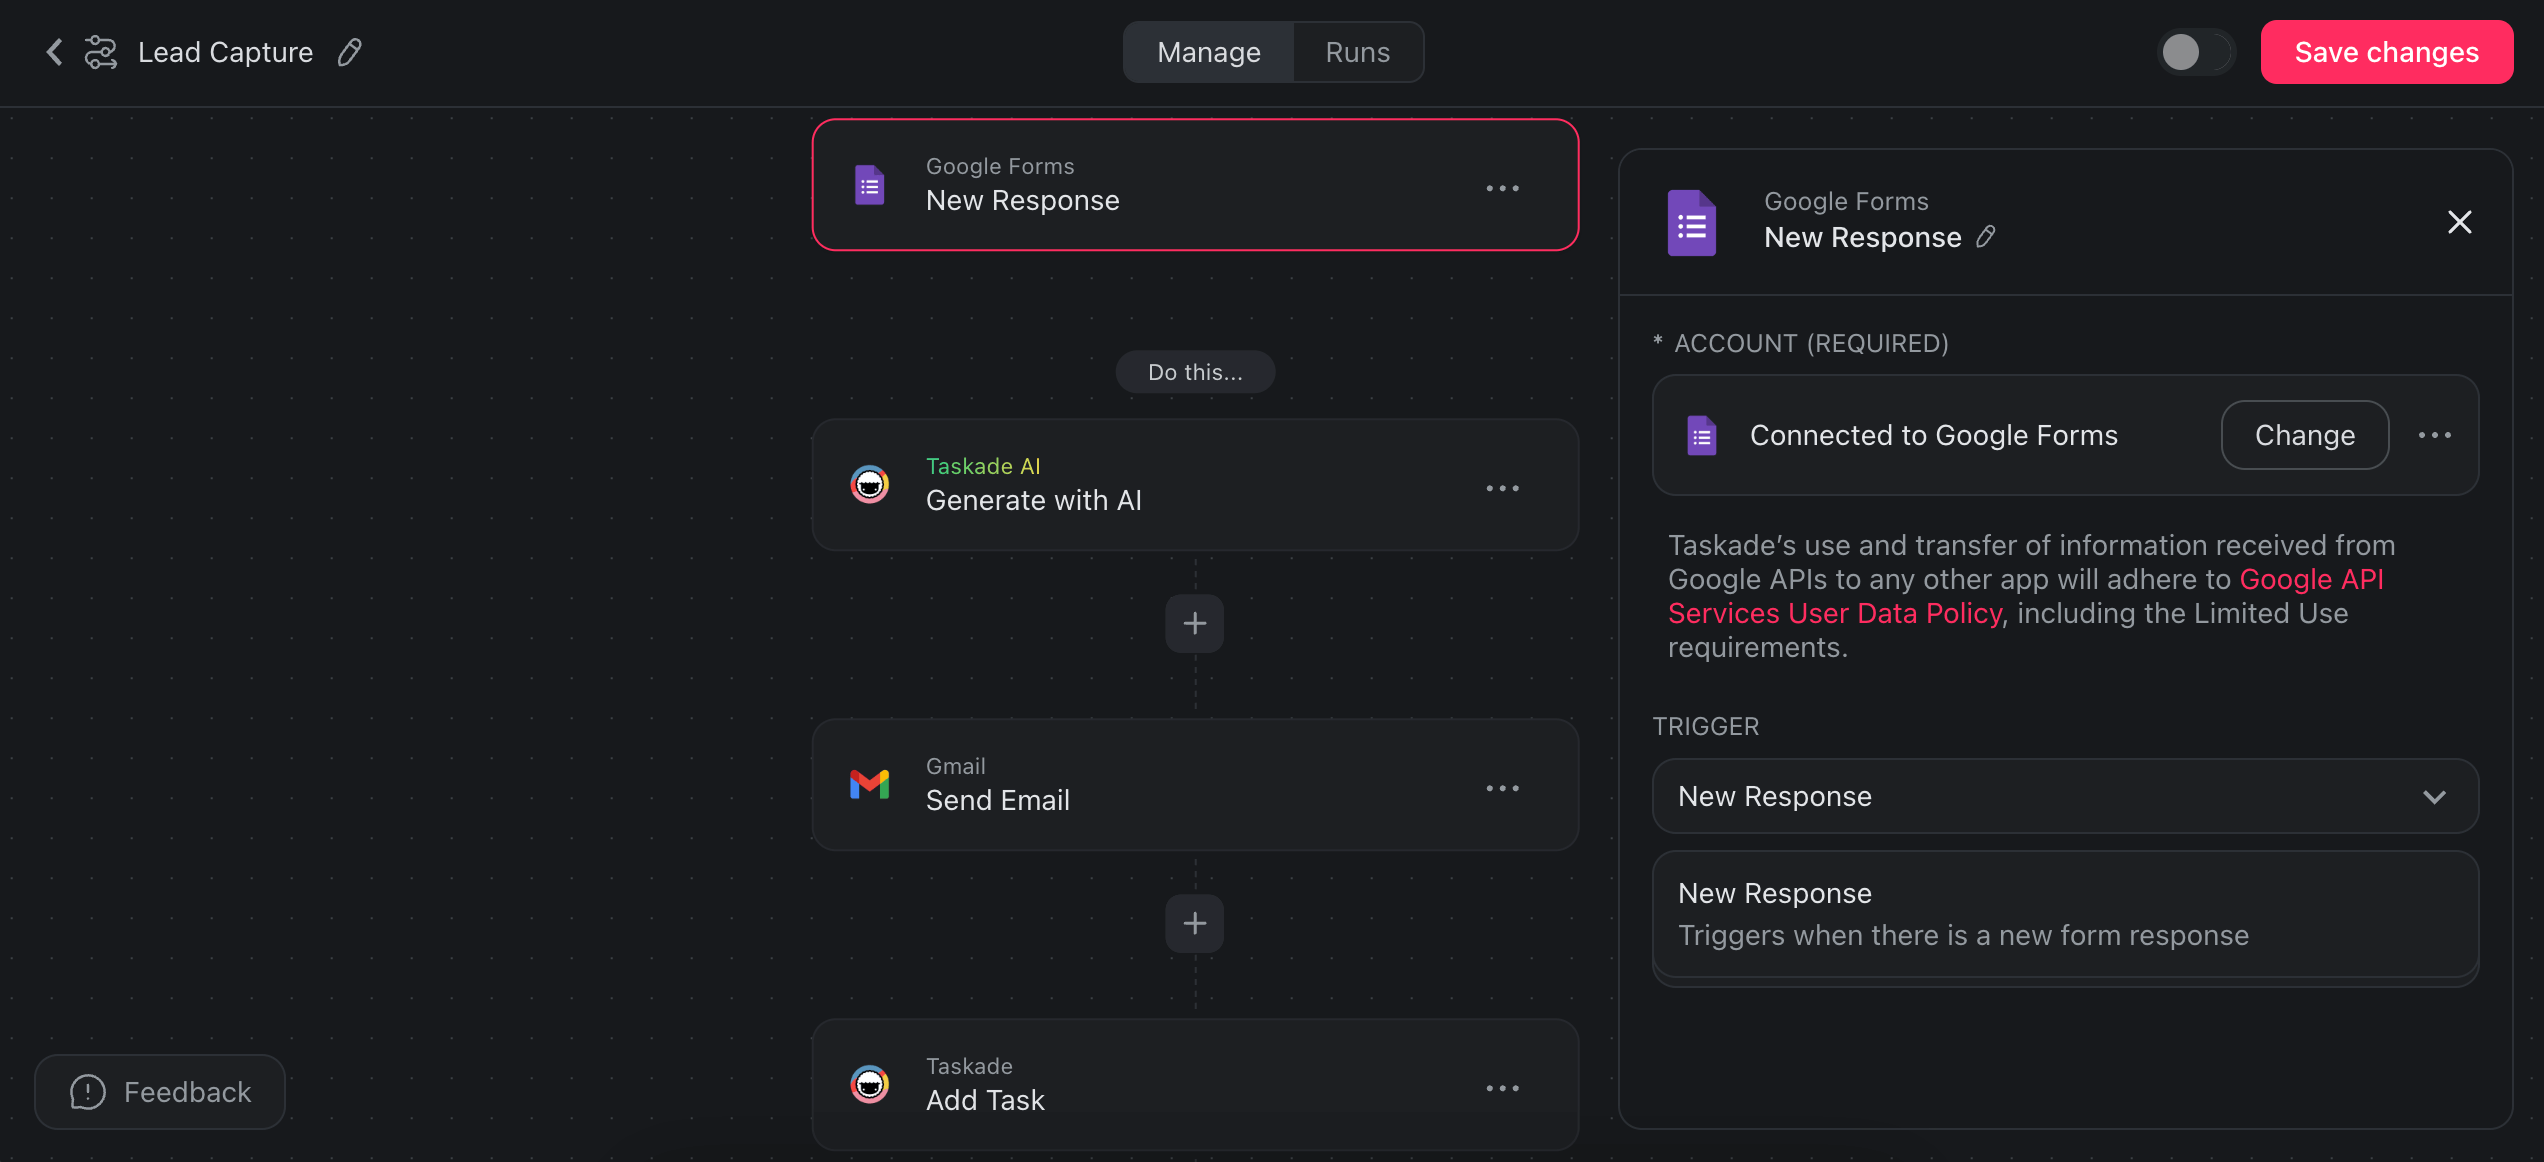
Task: Click the Taskade icon on Add Task step
Action: tap(869, 1084)
